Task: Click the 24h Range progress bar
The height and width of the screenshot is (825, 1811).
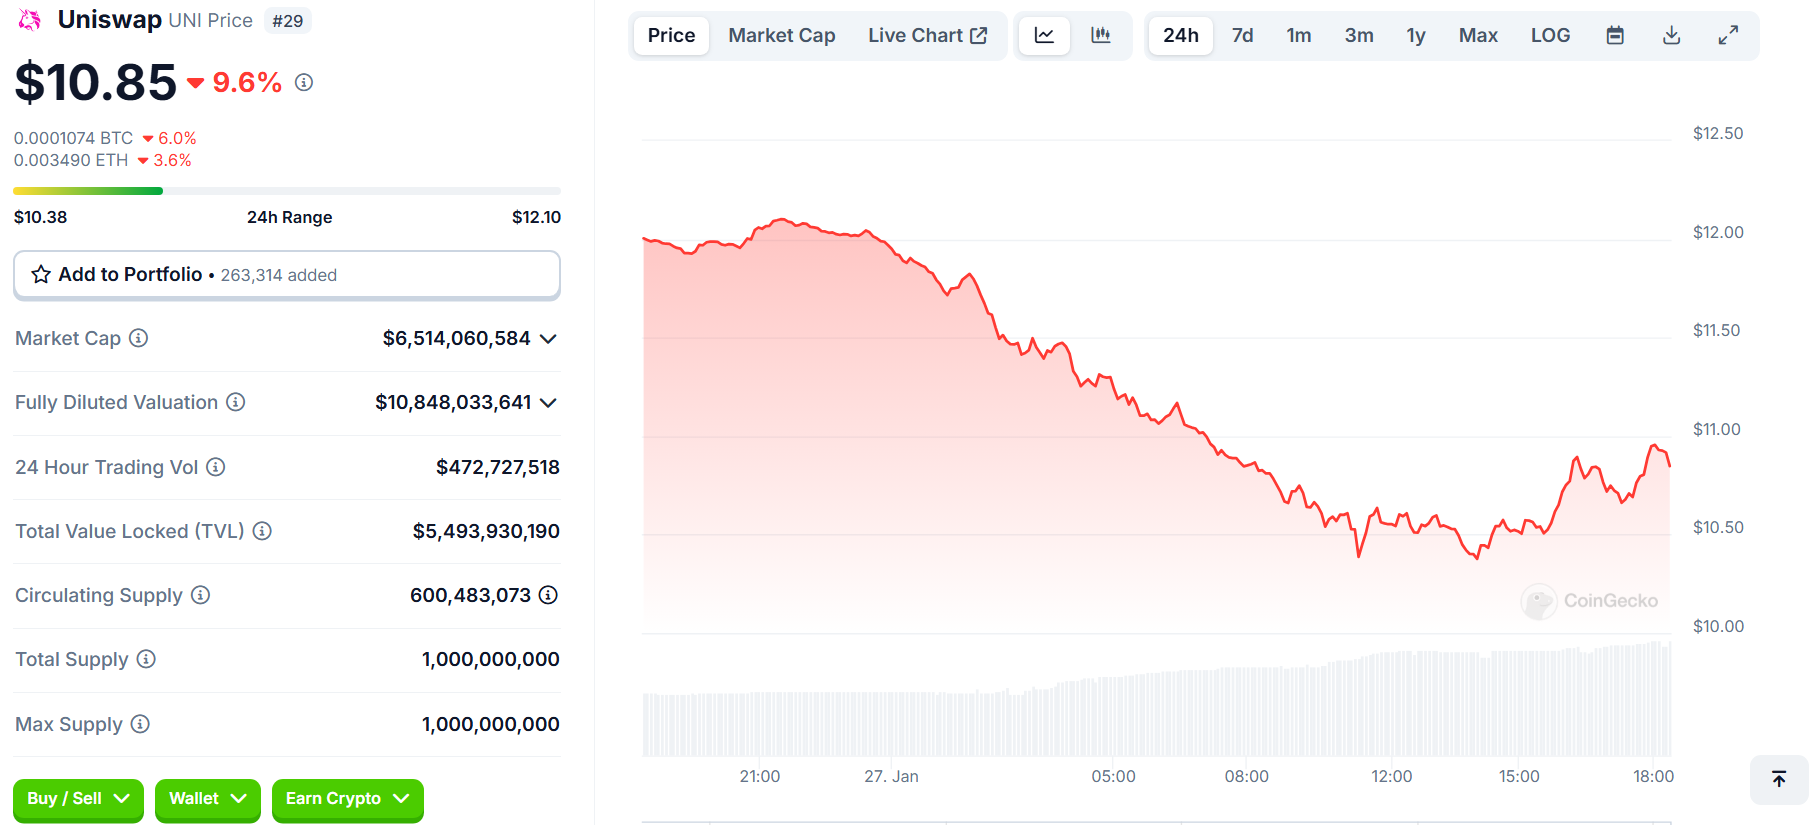Action: pyautogui.click(x=286, y=191)
